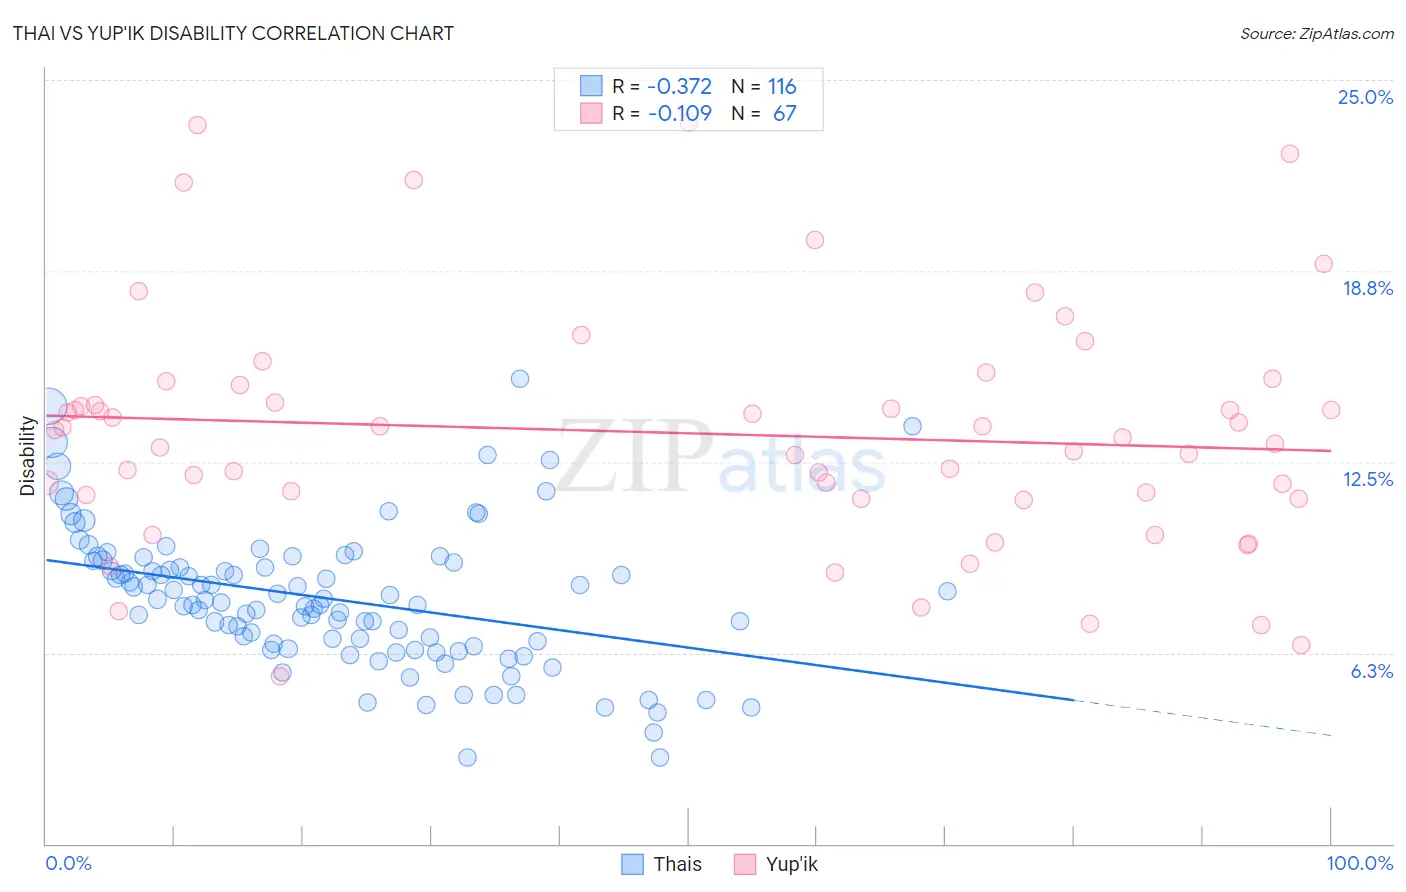The width and height of the screenshot is (1406, 892).
Task: Click the 0.0% x-axis label
Action: 68,863
